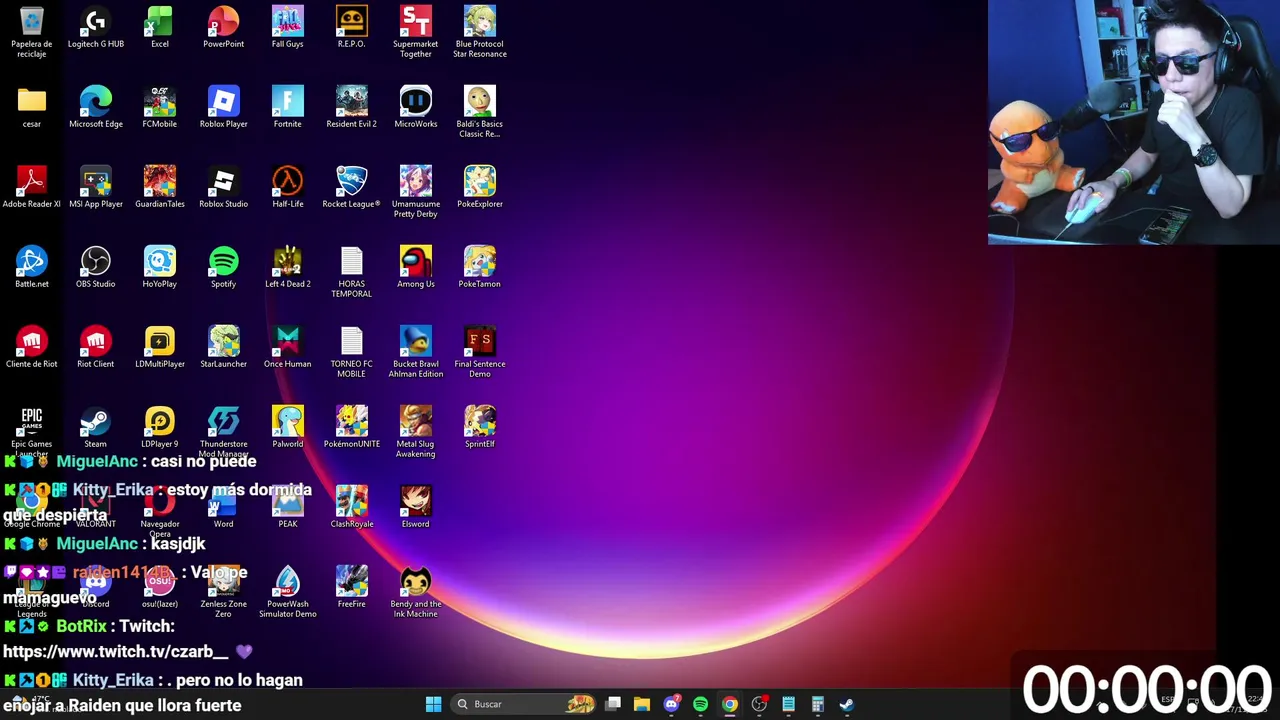1280x720 pixels.
Task: Select the Metal Slug Awakening shortcut
Action: (415, 432)
